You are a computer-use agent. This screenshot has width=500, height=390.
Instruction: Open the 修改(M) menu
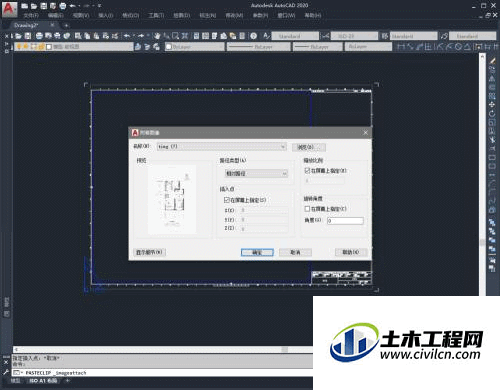[234, 15]
